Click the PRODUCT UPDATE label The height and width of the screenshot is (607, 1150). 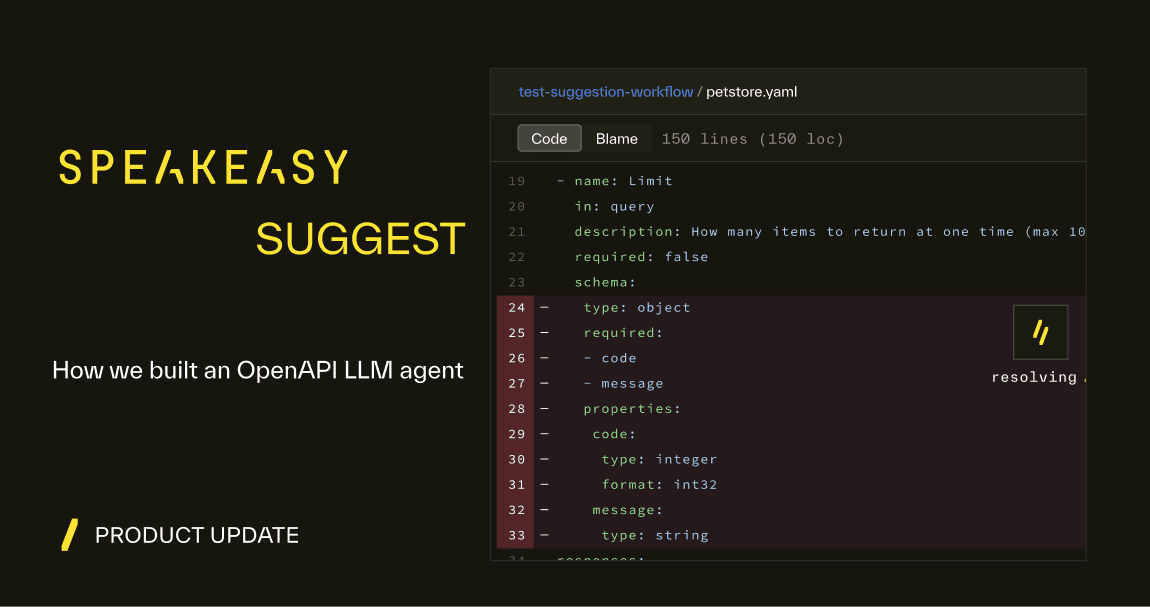(197, 535)
